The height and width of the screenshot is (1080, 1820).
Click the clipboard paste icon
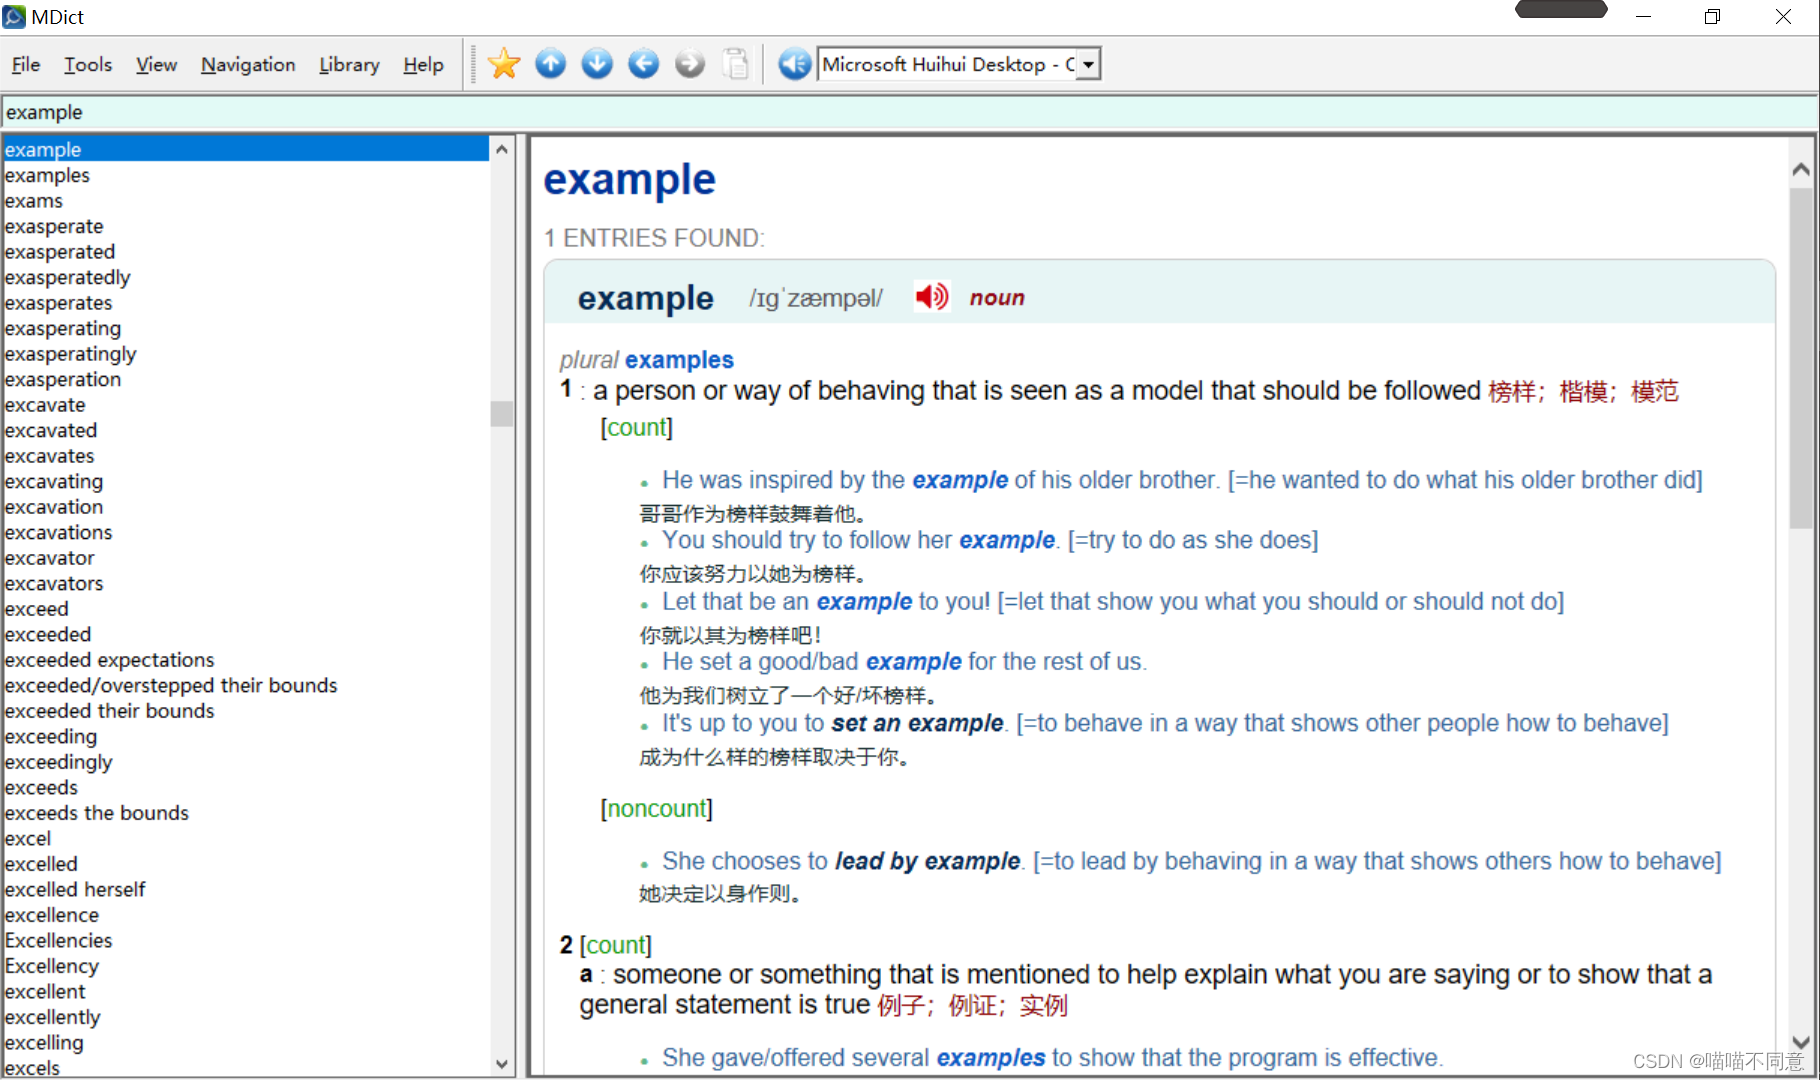click(736, 64)
